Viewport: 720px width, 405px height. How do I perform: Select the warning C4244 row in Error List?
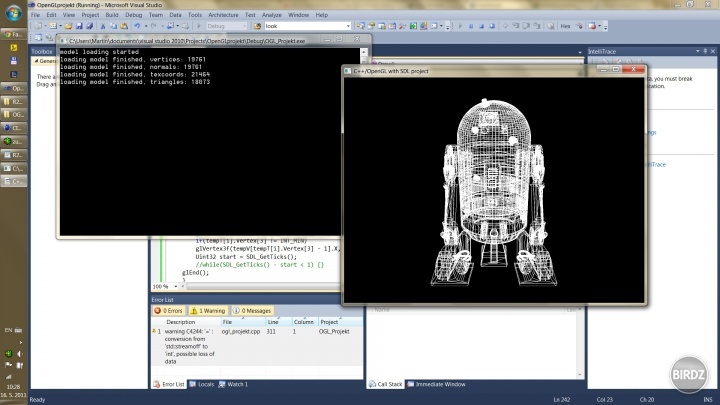click(257, 346)
